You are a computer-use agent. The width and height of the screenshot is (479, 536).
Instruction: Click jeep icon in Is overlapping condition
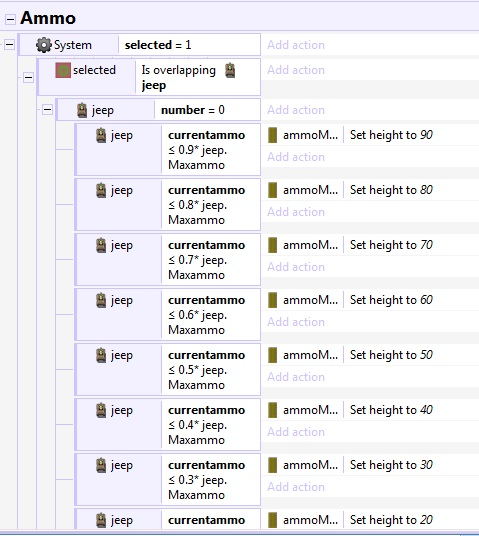[x=230, y=70]
